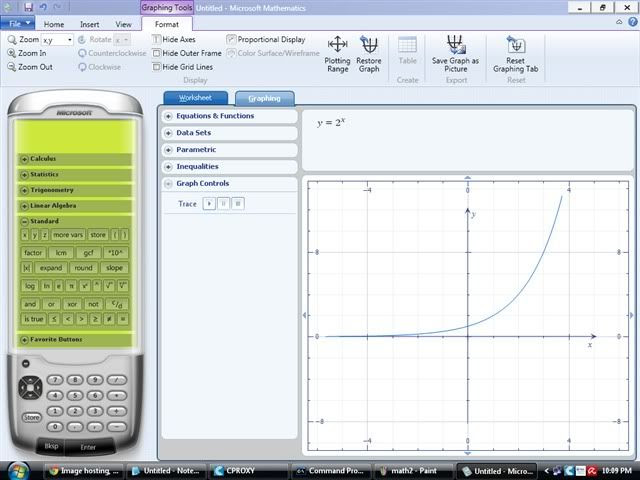Click the factor button
This screenshot has height=480, width=640.
pyautogui.click(x=33, y=253)
